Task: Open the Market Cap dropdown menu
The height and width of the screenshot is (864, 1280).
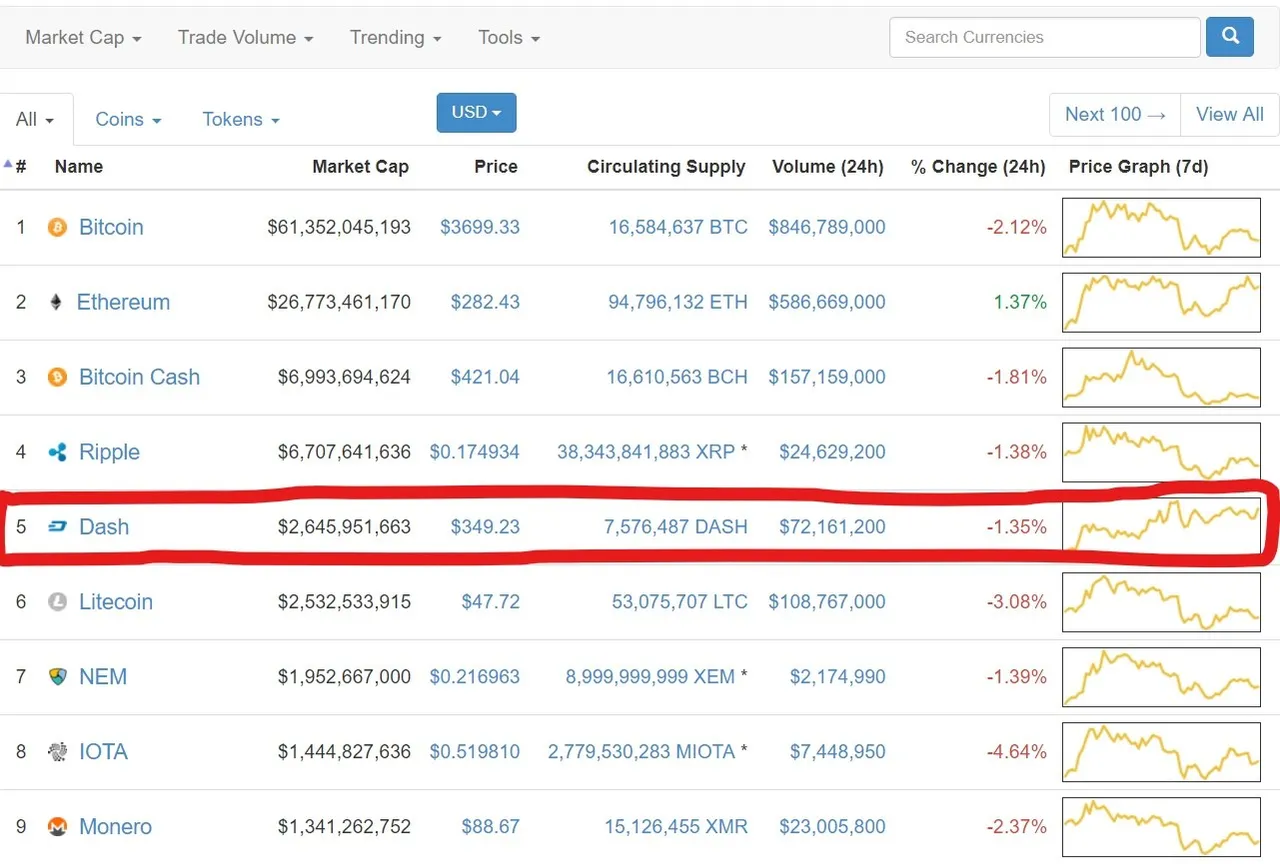Action: (83, 38)
